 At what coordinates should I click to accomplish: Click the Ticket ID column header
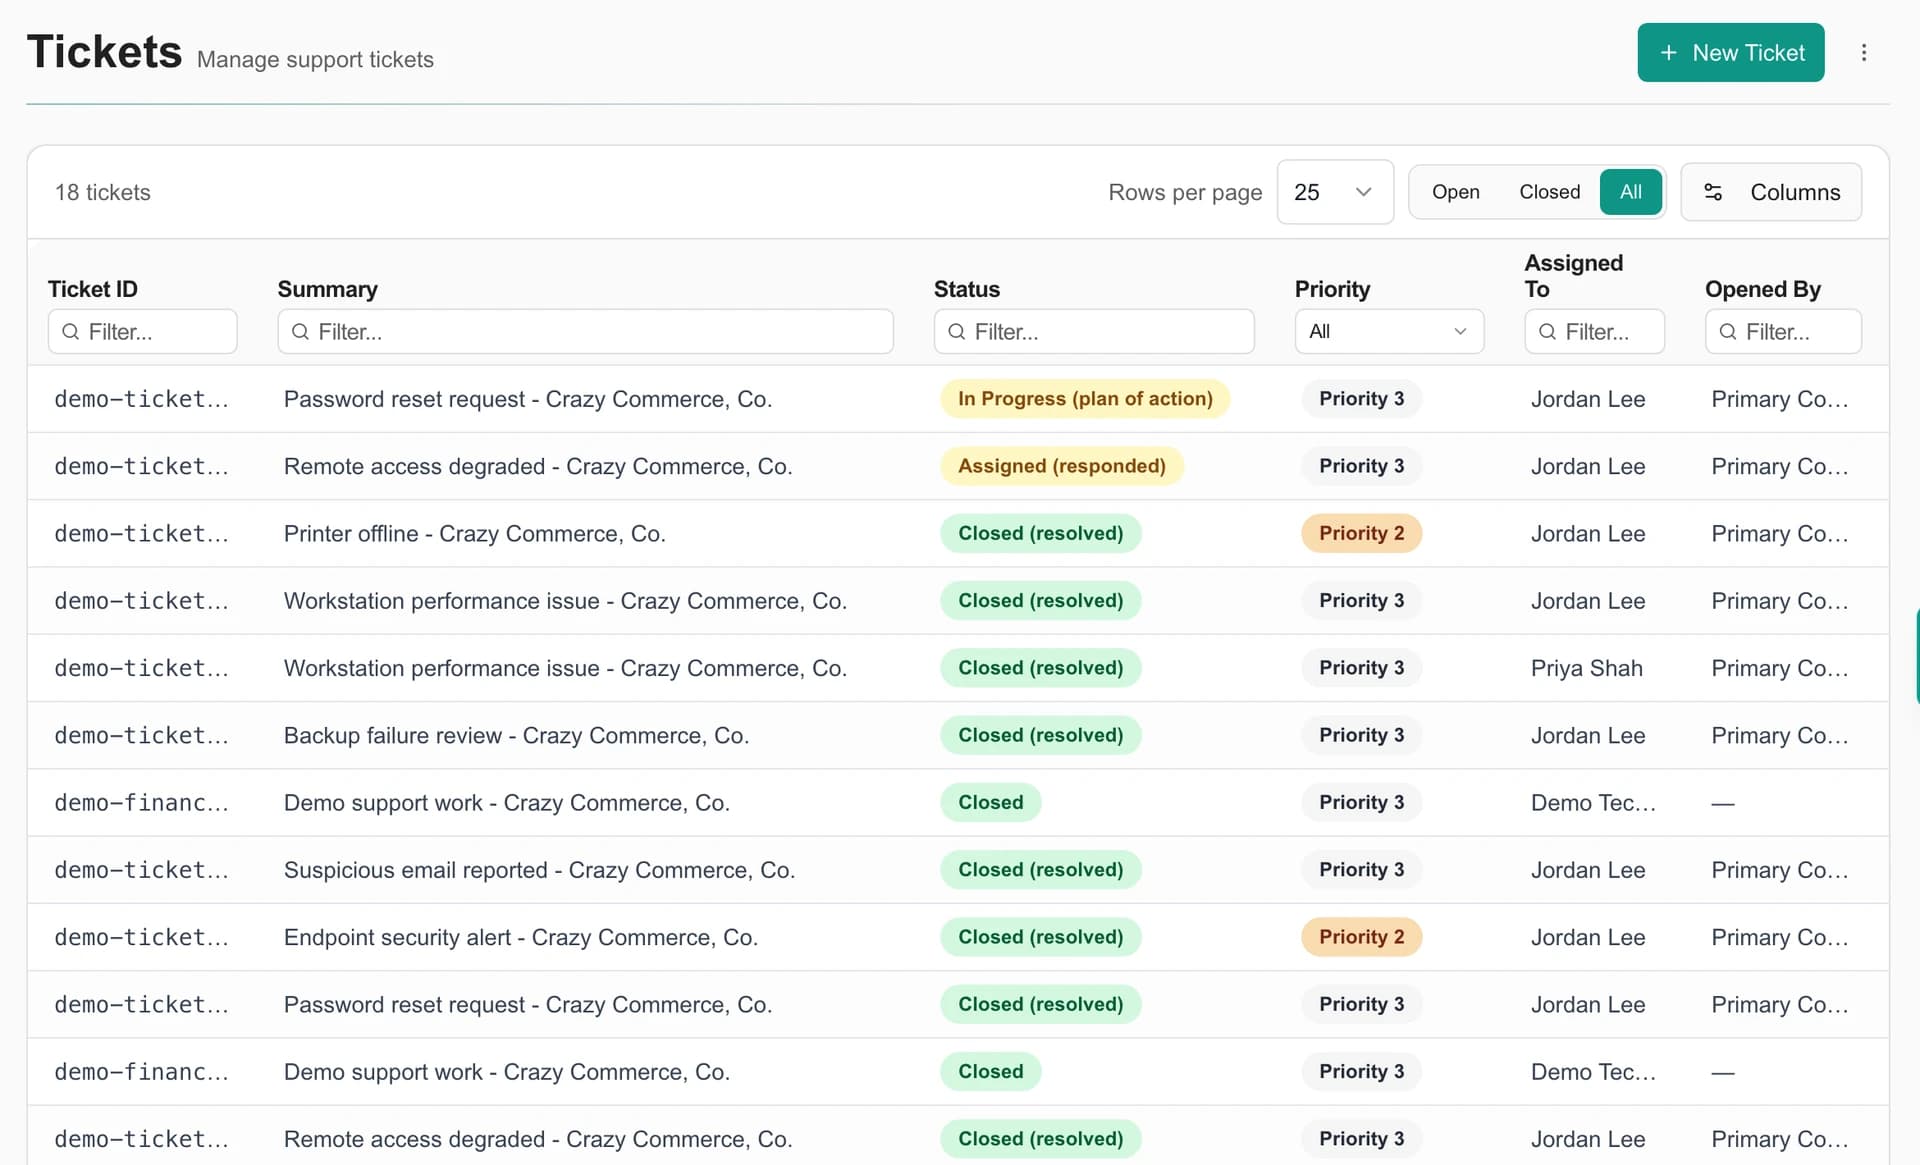[x=93, y=289]
